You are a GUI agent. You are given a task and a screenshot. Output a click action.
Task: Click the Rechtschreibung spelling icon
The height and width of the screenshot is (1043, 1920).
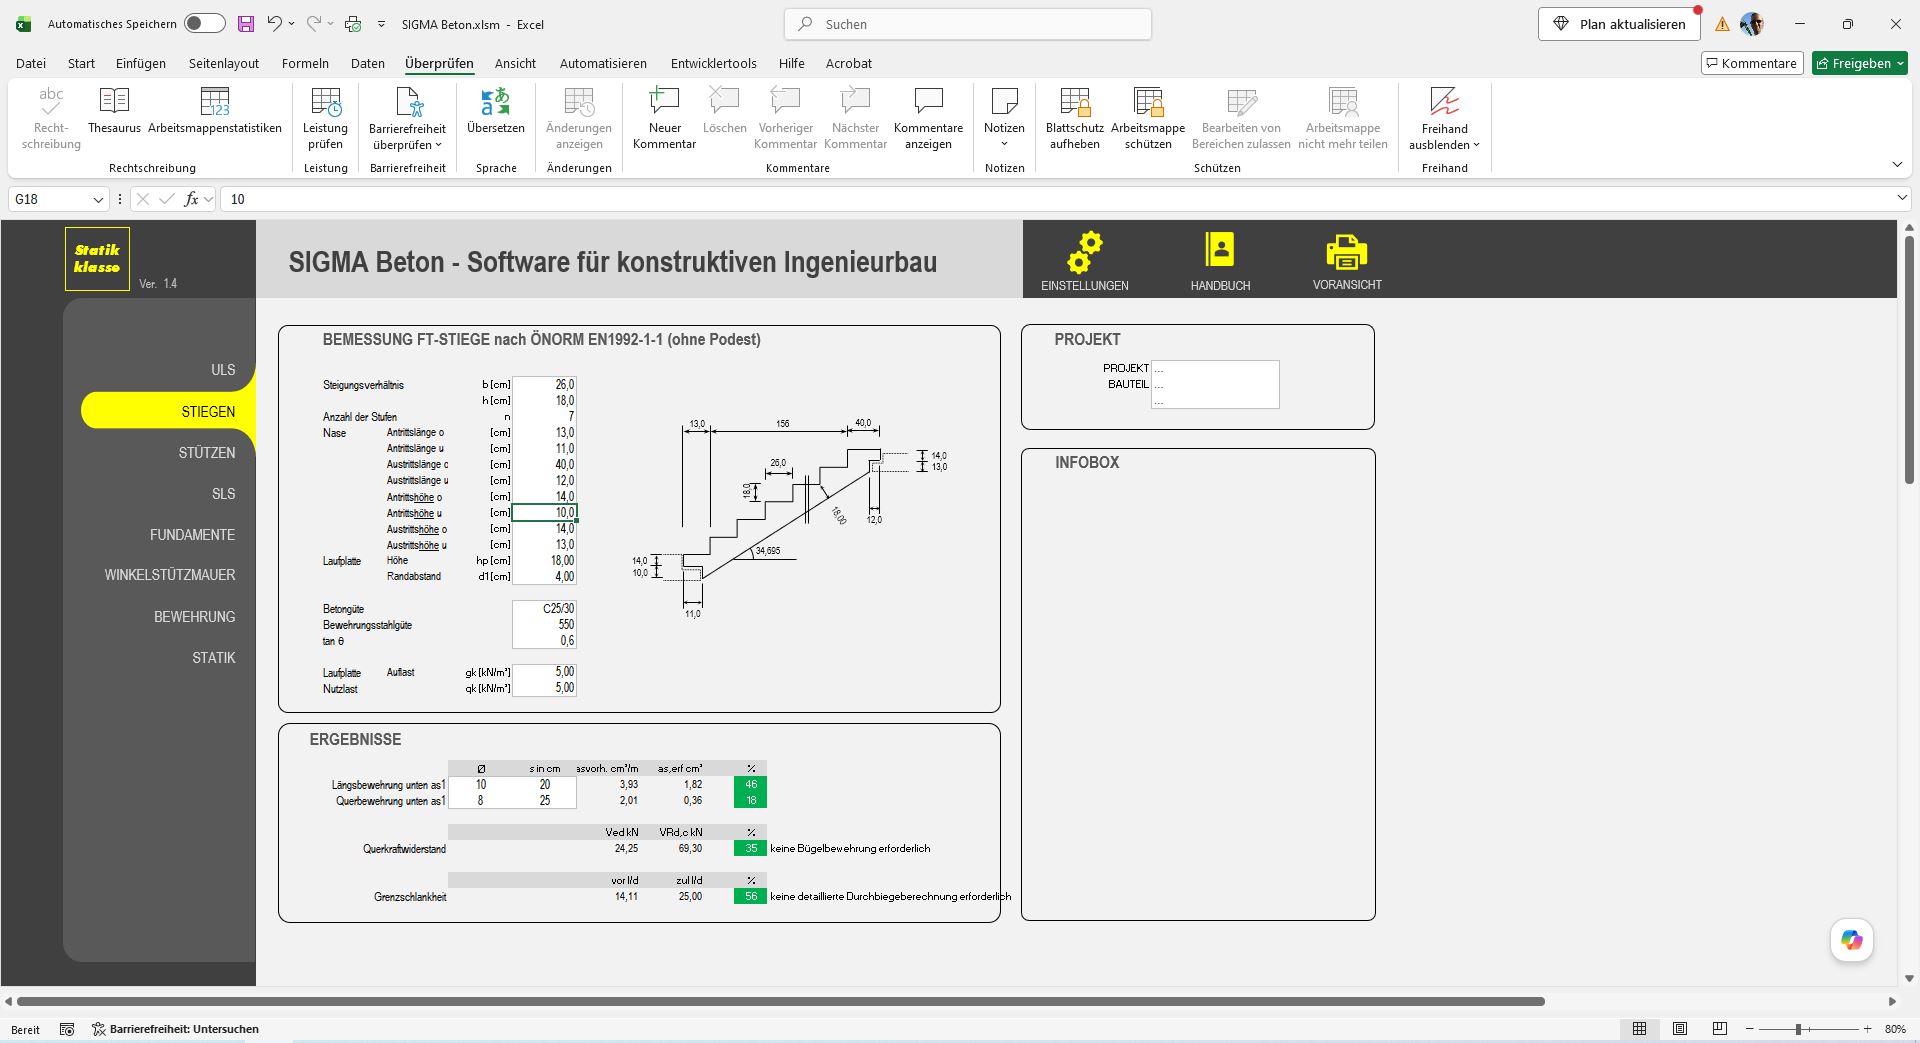point(51,119)
